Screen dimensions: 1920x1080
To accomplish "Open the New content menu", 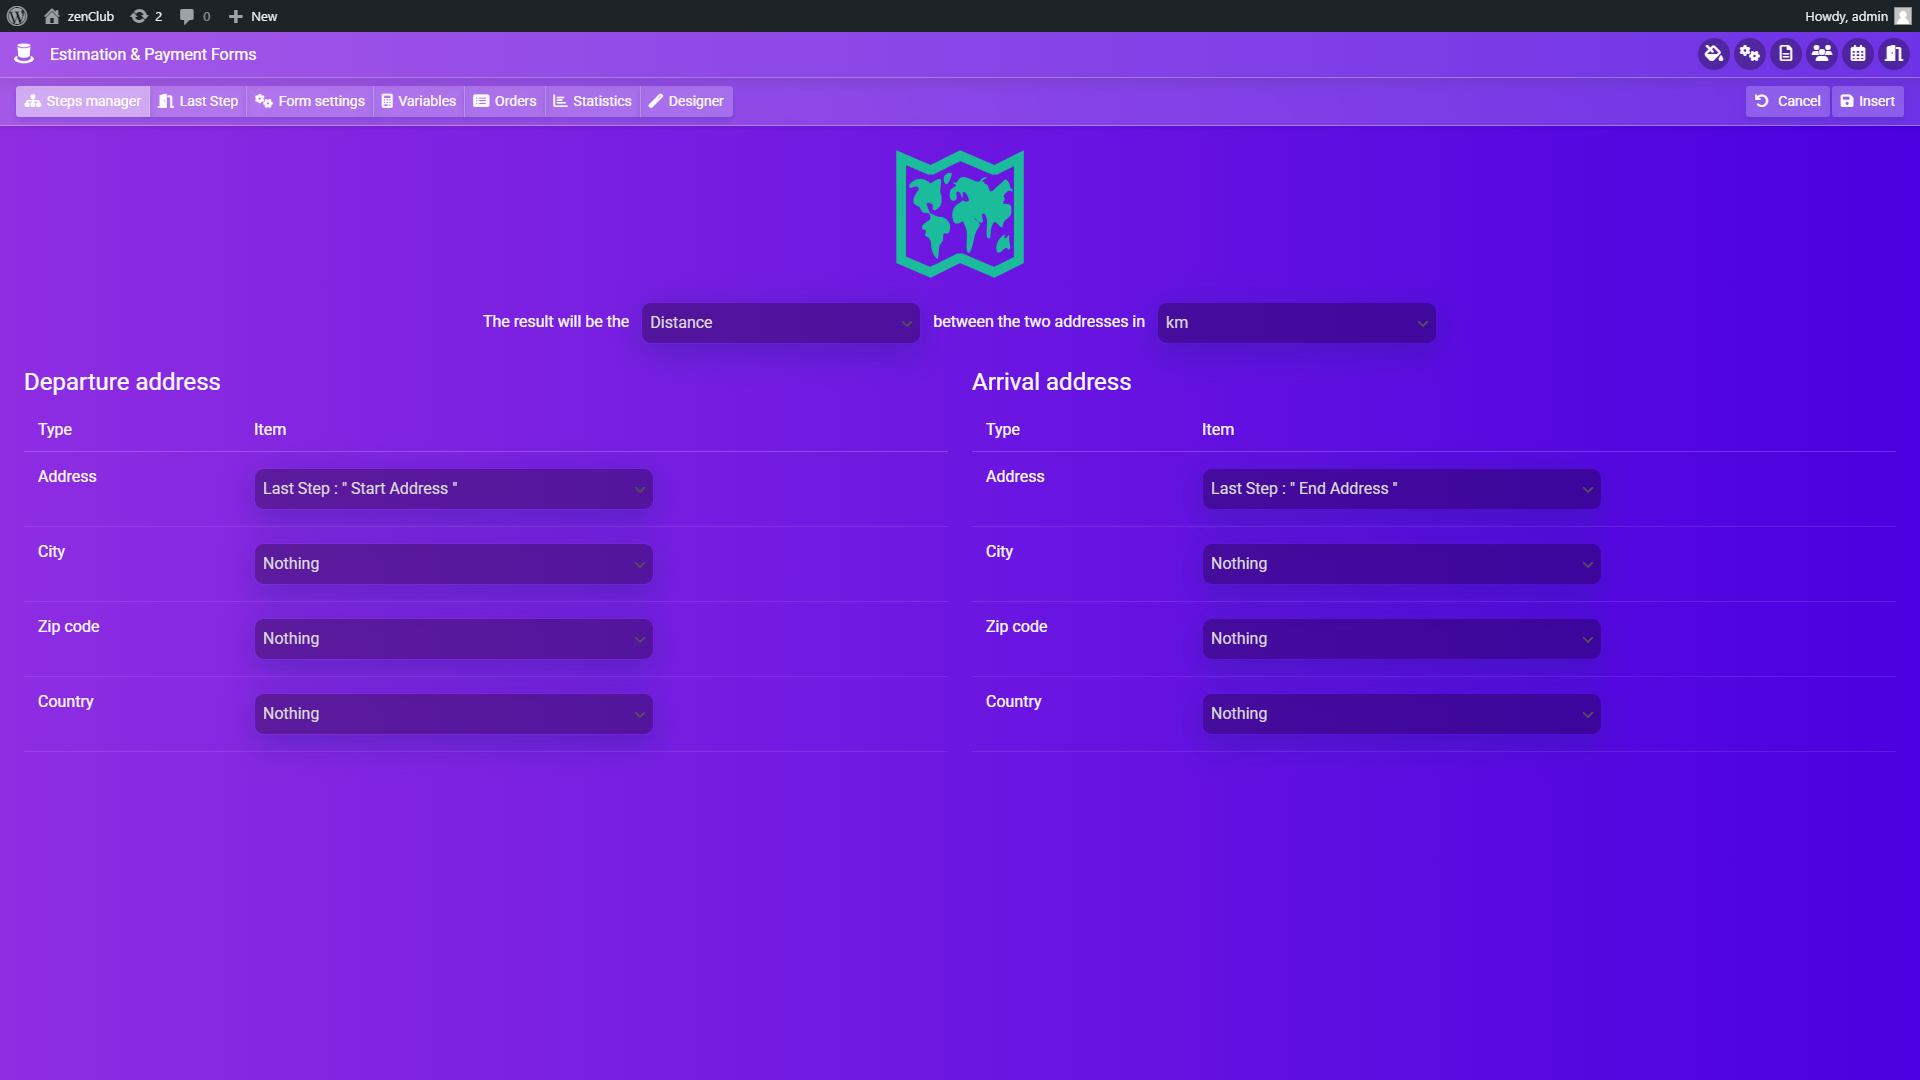I will tap(253, 16).
